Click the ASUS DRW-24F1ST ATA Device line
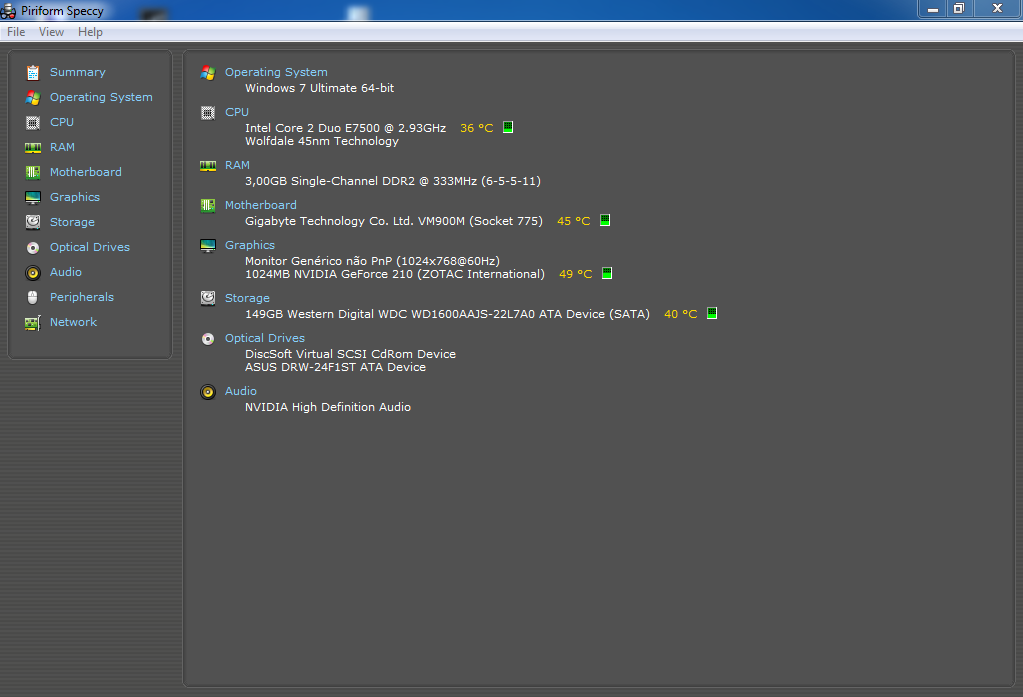 335,367
